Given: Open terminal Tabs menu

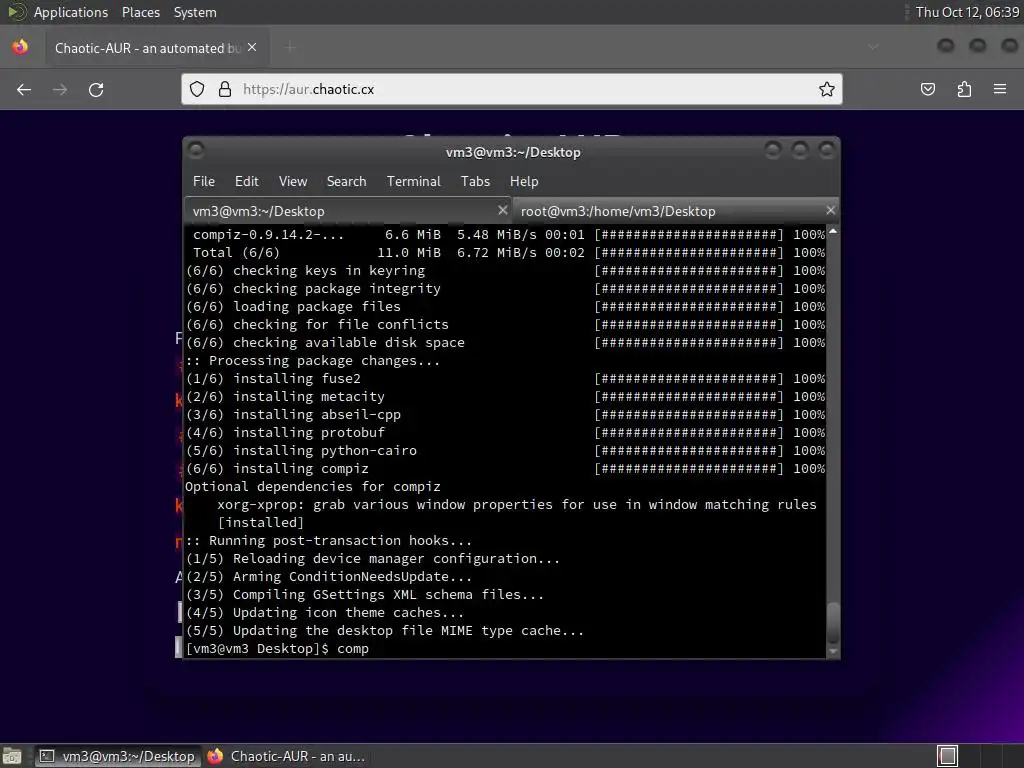Looking at the screenshot, I should click(475, 182).
